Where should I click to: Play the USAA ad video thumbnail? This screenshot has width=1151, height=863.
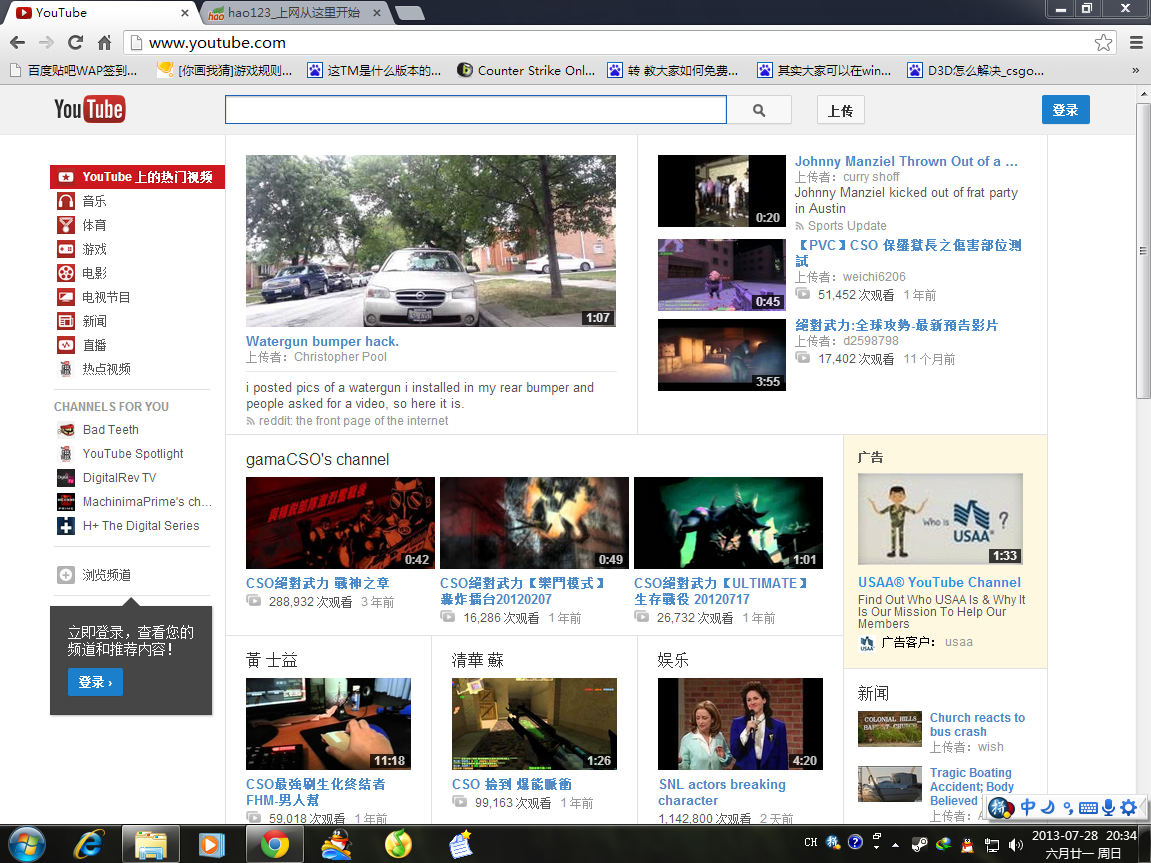pyautogui.click(x=940, y=519)
